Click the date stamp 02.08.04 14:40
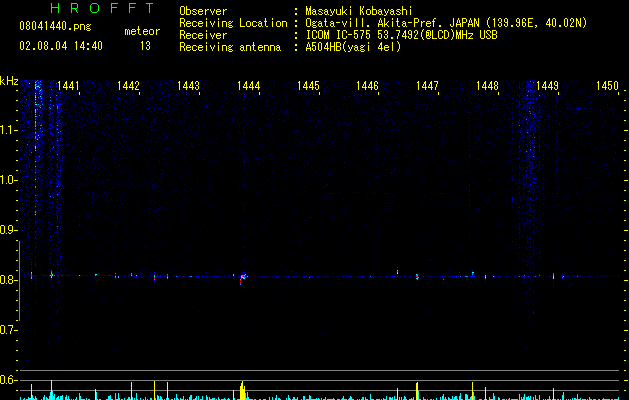This screenshot has height=400, width=629. tap(61, 46)
